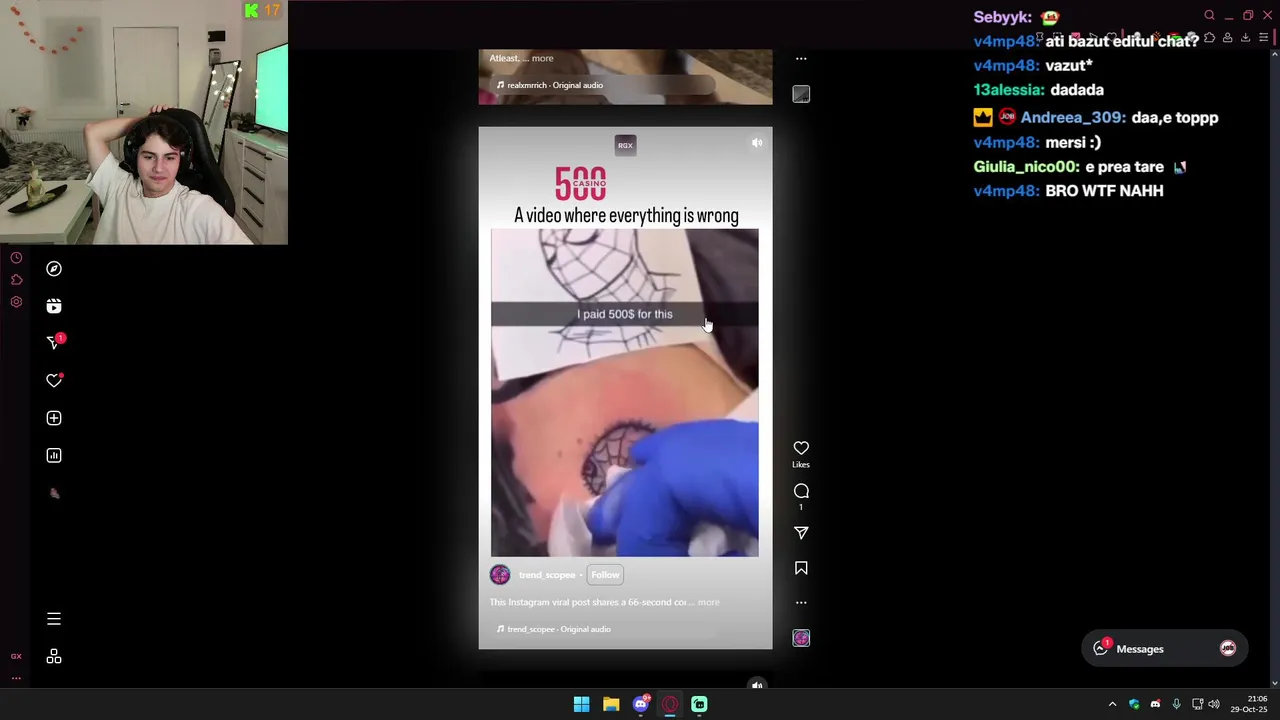Open Opera history clock icon

(x=16, y=258)
